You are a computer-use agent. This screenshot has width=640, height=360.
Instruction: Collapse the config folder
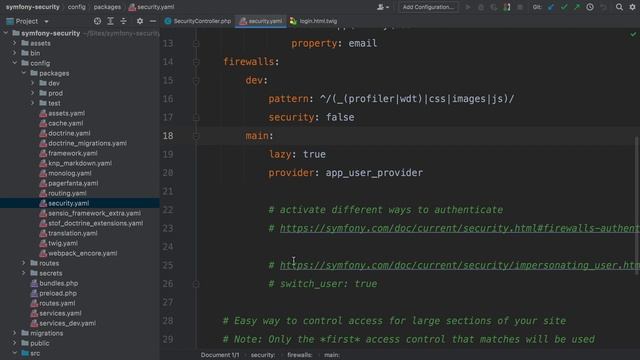point(15,63)
